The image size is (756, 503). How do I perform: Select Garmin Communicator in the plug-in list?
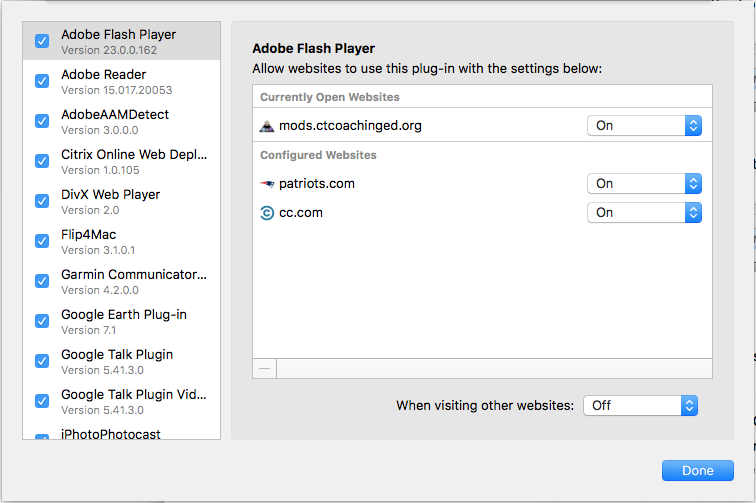pyautogui.click(x=122, y=281)
